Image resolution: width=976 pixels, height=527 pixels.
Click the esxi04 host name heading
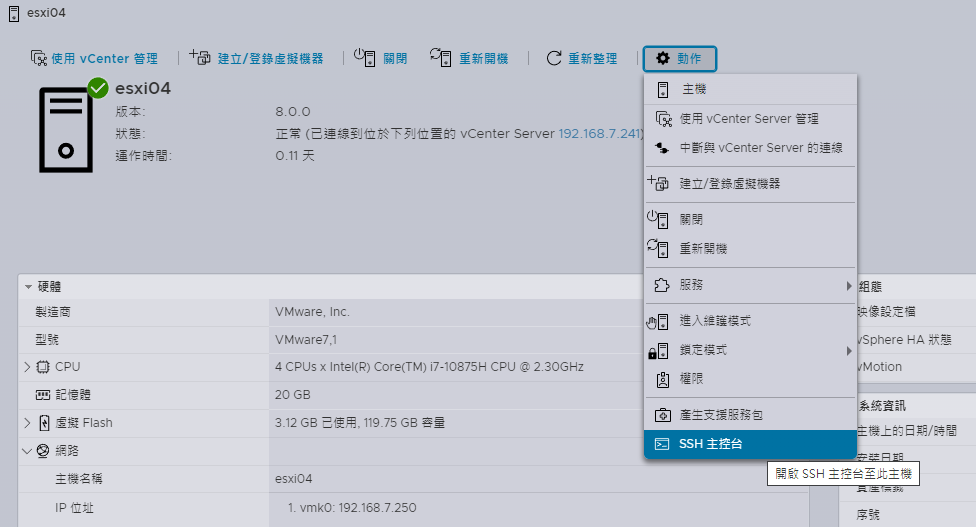click(x=143, y=88)
